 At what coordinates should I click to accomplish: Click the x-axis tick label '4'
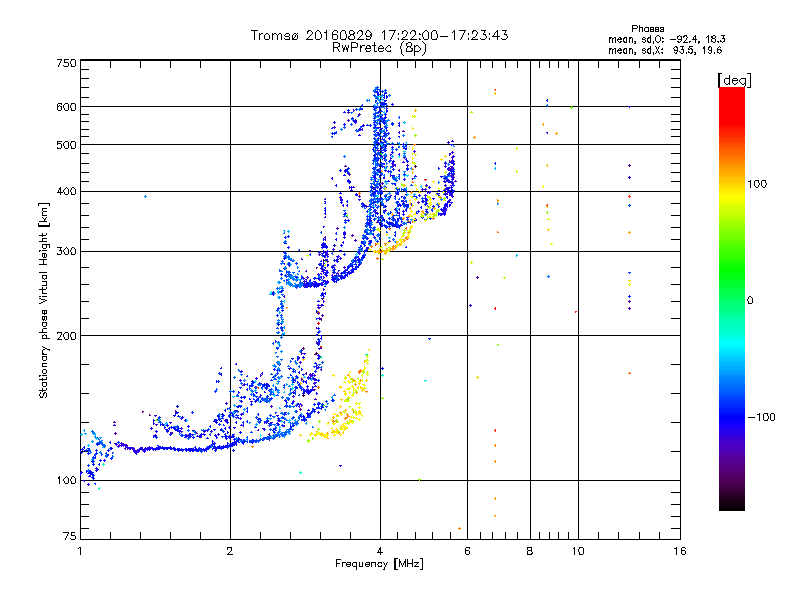(x=380, y=551)
